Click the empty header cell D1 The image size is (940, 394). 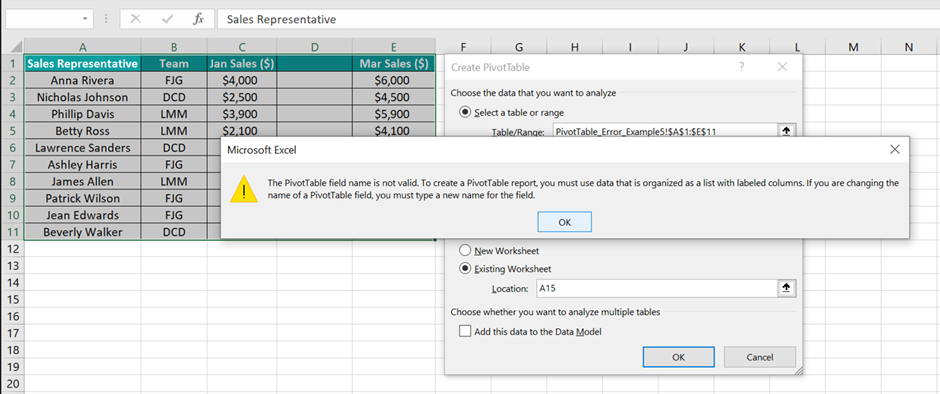pos(315,64)
